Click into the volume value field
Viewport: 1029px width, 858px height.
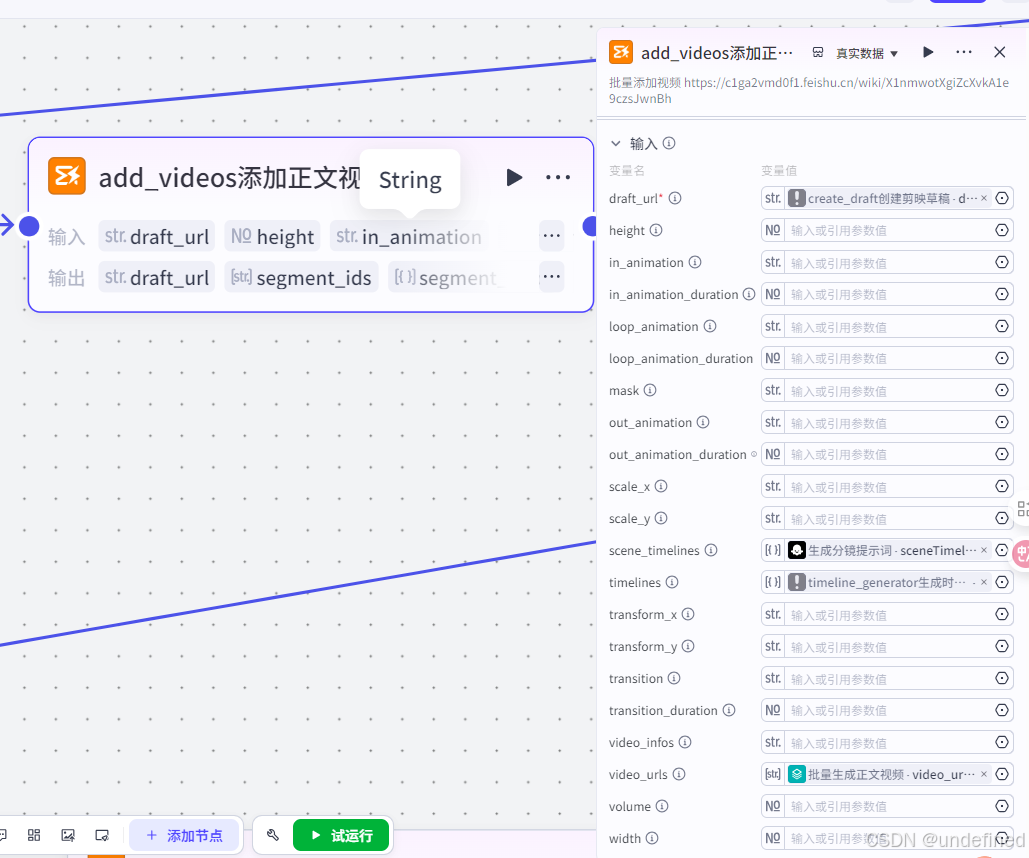[x=888, y=807]
